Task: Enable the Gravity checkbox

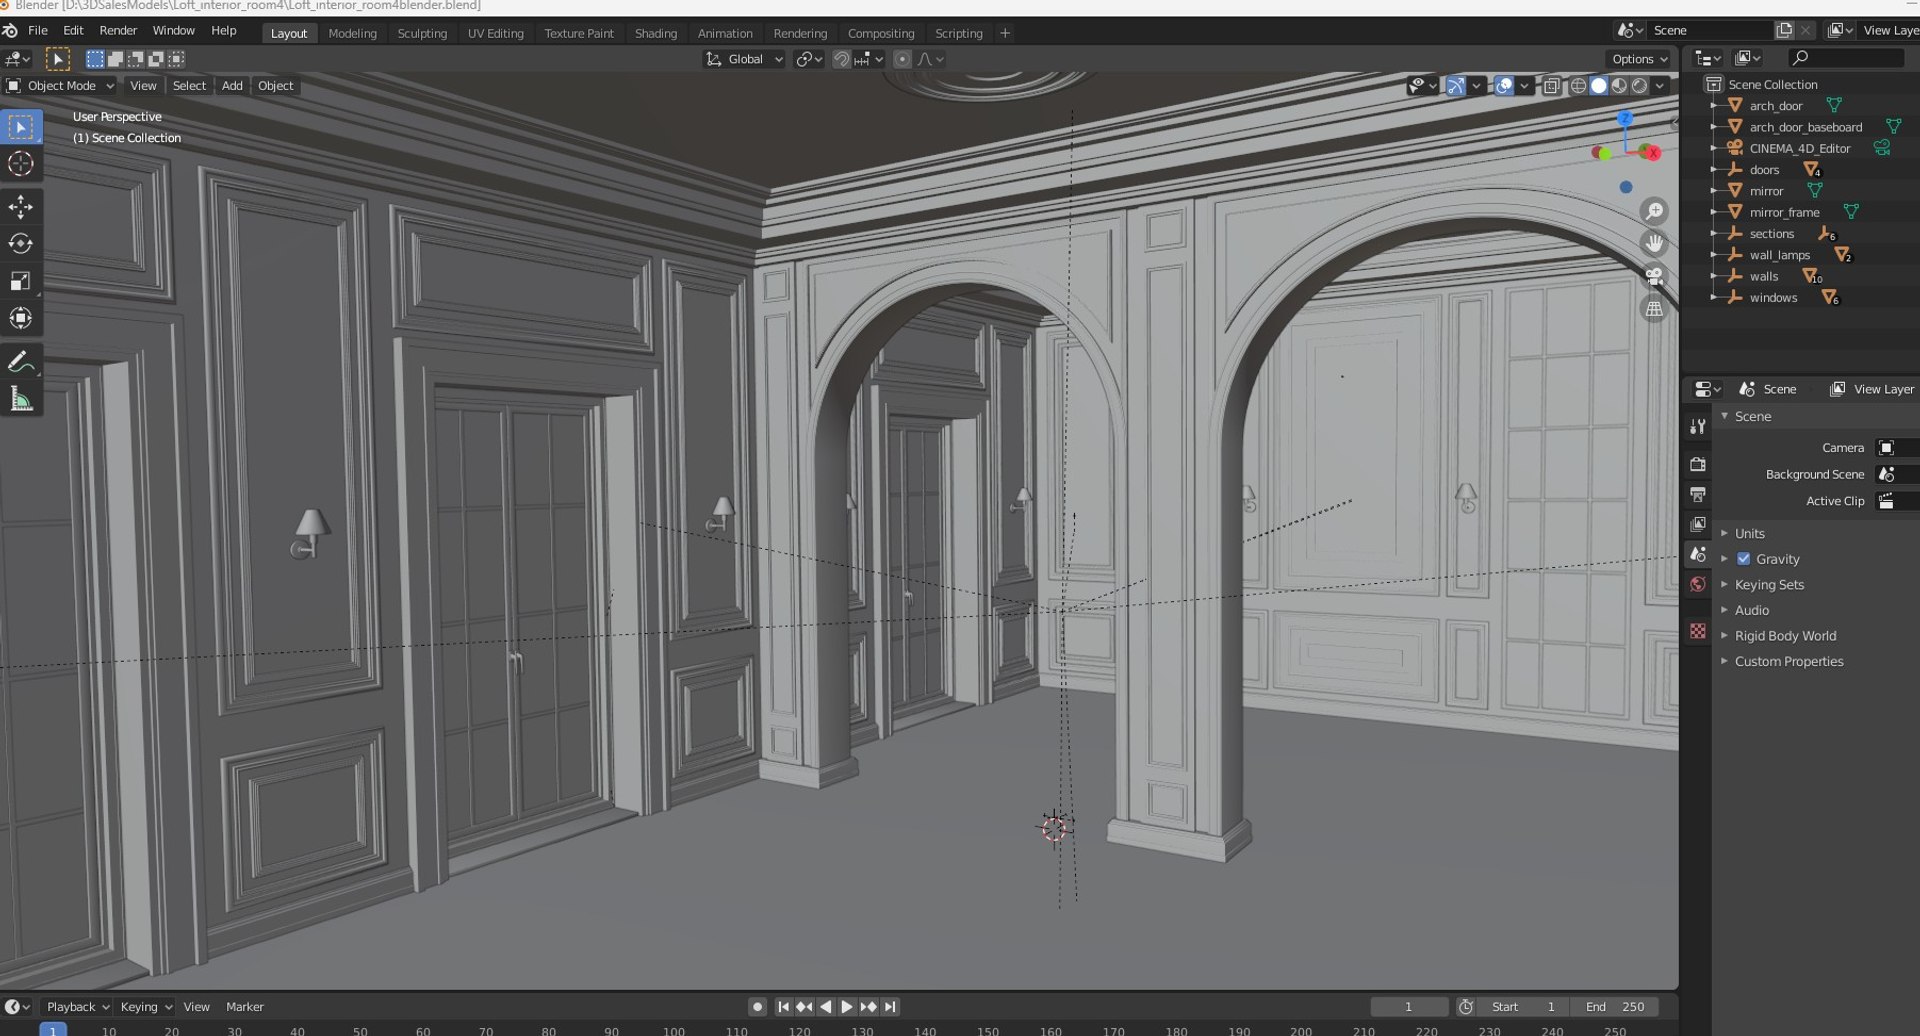Action: point(1744,559)
